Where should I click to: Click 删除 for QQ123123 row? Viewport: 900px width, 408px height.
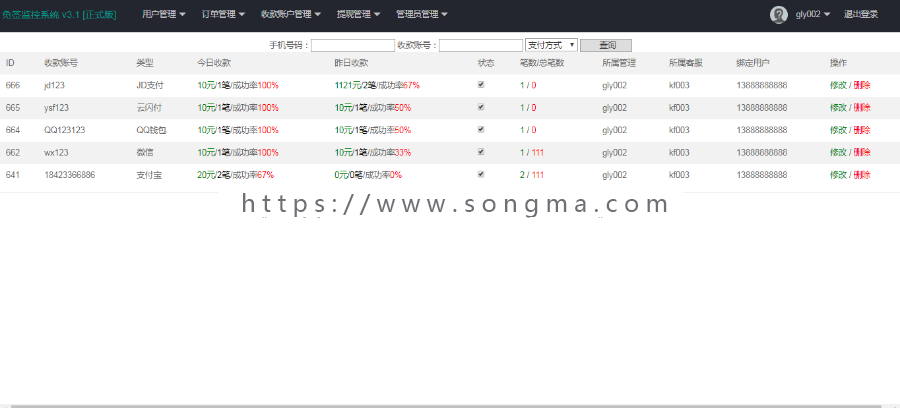[x=862, y=130]
